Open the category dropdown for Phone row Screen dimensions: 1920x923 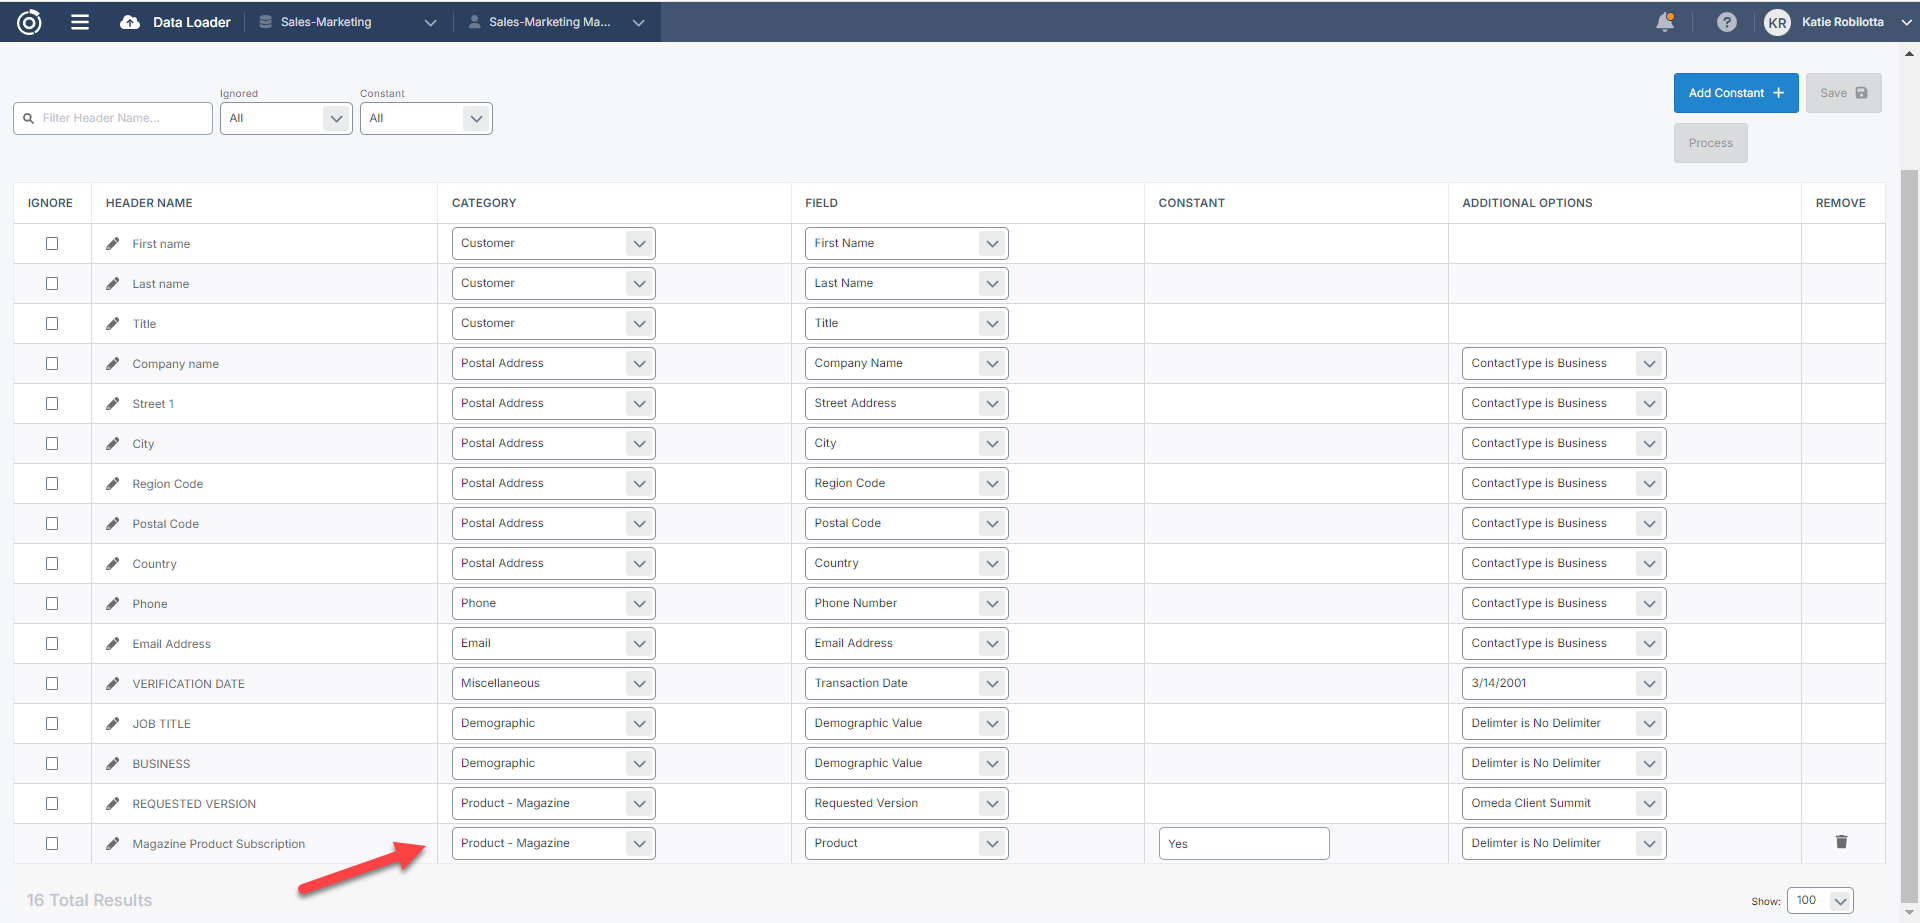[x=553, y=603]
